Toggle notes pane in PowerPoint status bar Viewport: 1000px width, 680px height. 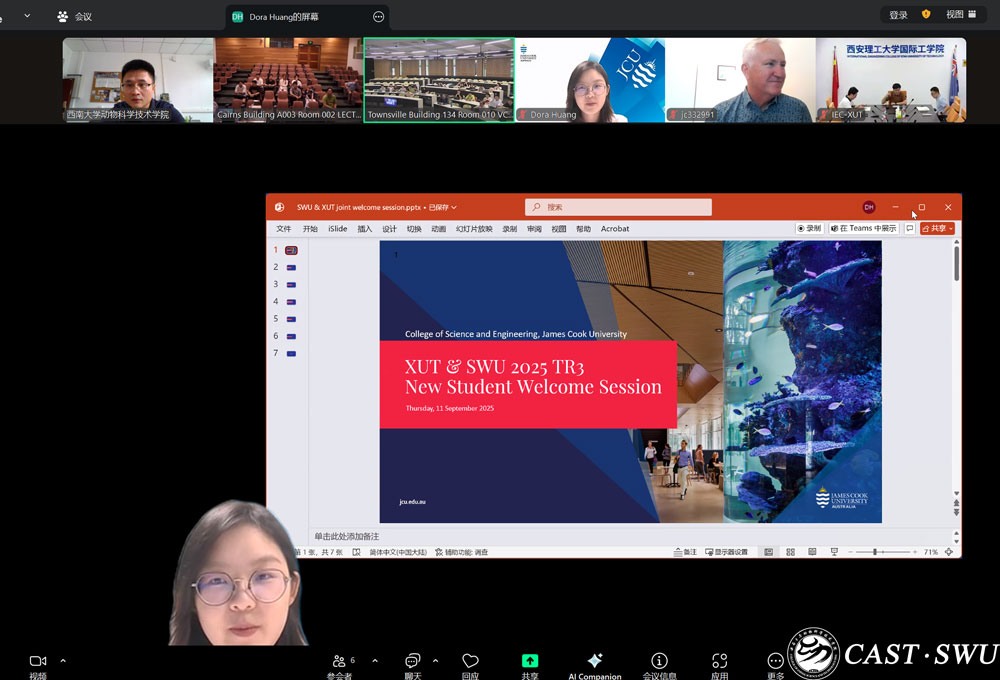click(x=685, y=552)
